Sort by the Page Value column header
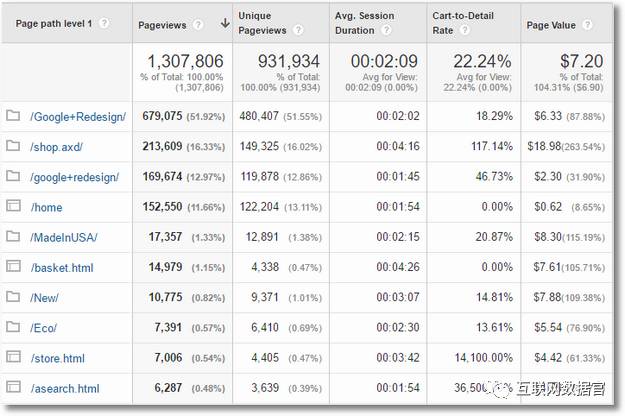This screenshot has width=625, height=416. (551, 25)
